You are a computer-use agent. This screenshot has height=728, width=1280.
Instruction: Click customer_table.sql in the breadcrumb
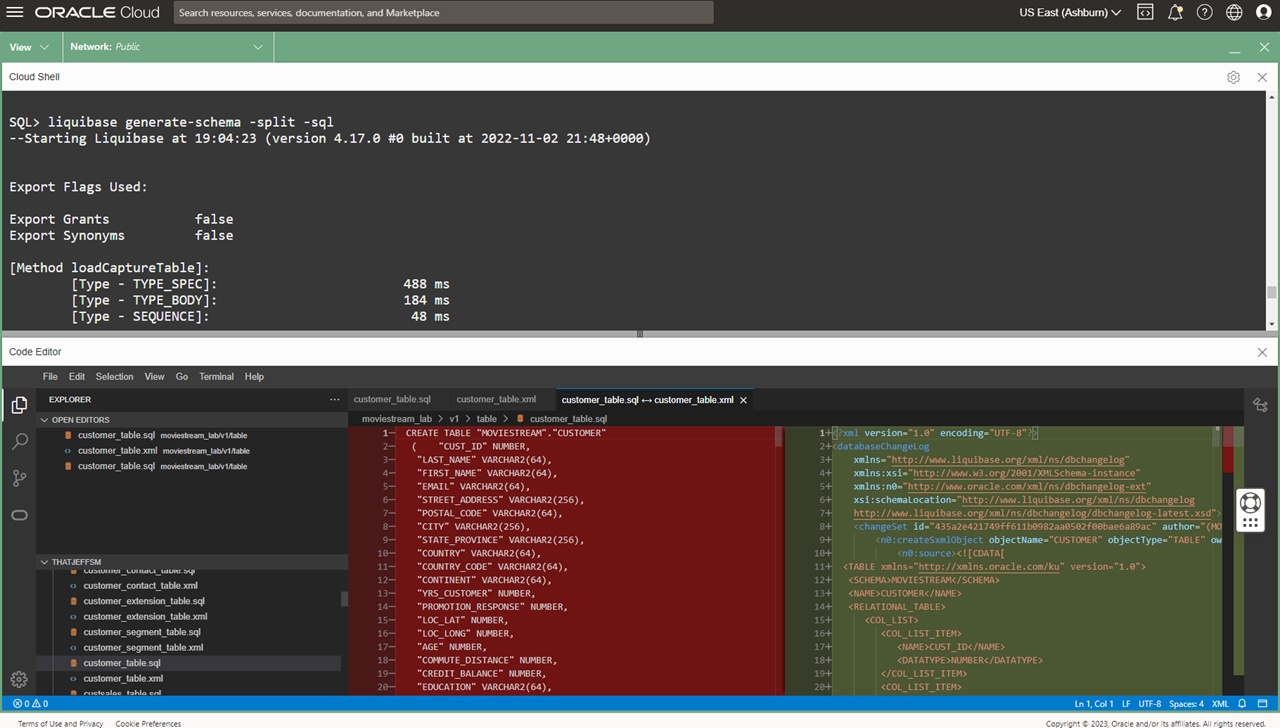click(x=568, y=419)
